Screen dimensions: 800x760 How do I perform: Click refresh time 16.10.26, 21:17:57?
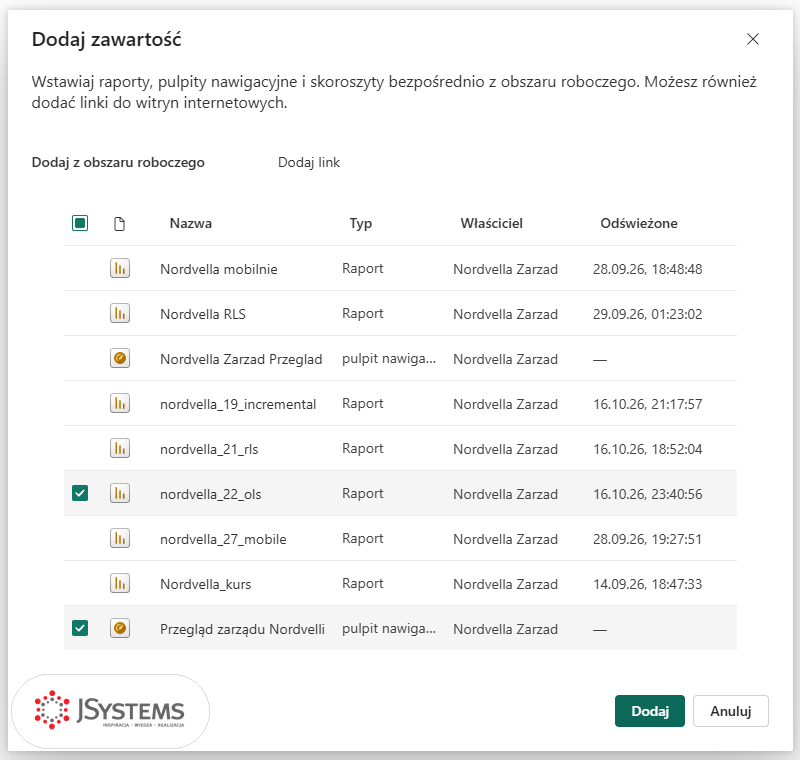(647, 404)
